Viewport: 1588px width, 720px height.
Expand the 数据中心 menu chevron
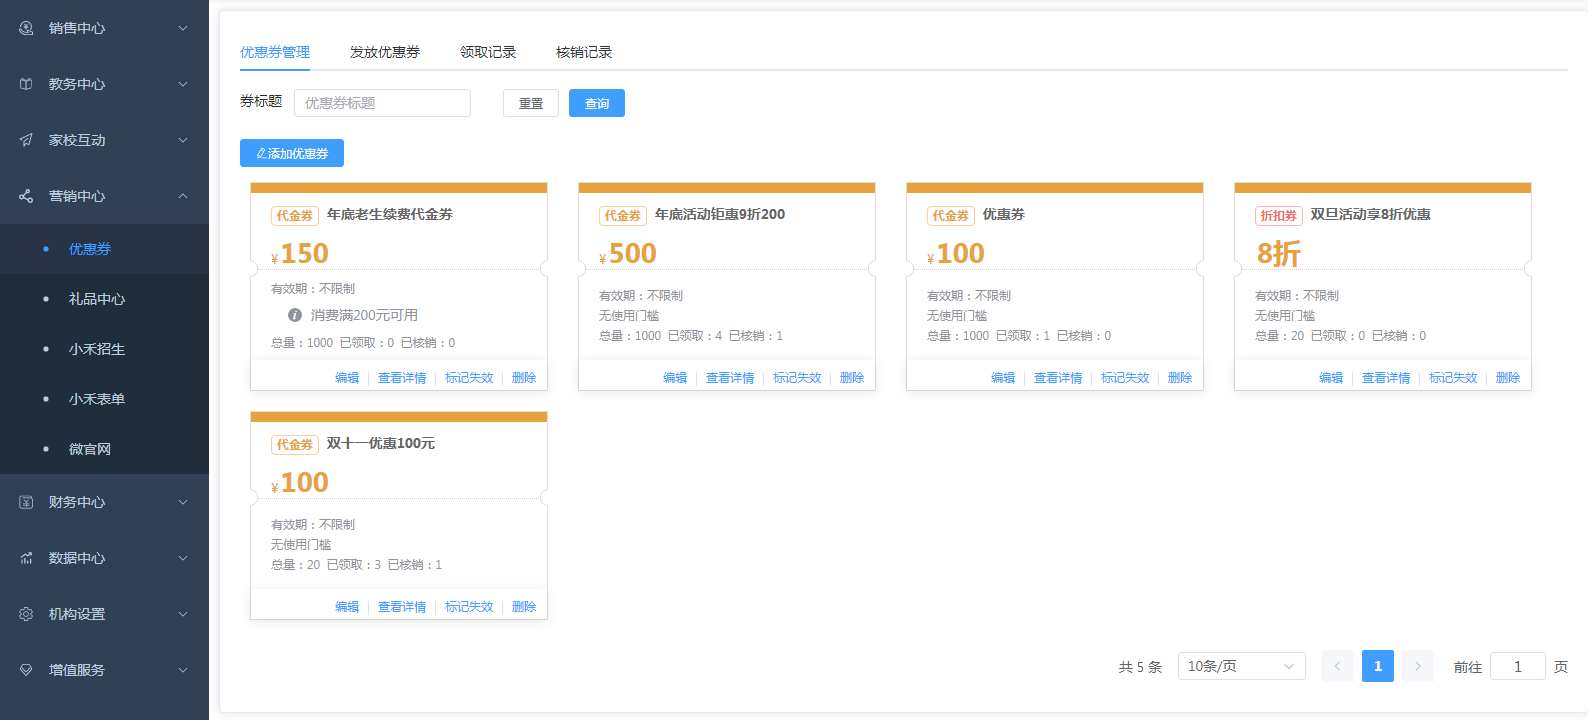point(183,558)
